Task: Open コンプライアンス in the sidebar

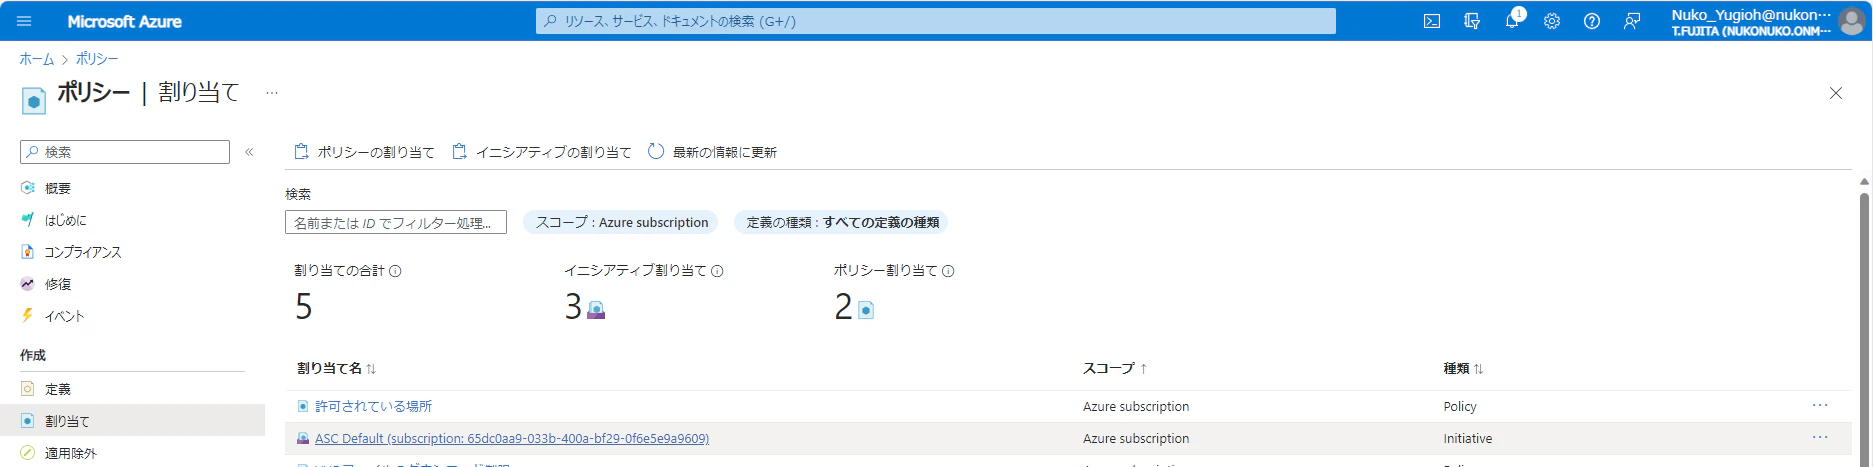Action: coord(82,252)
